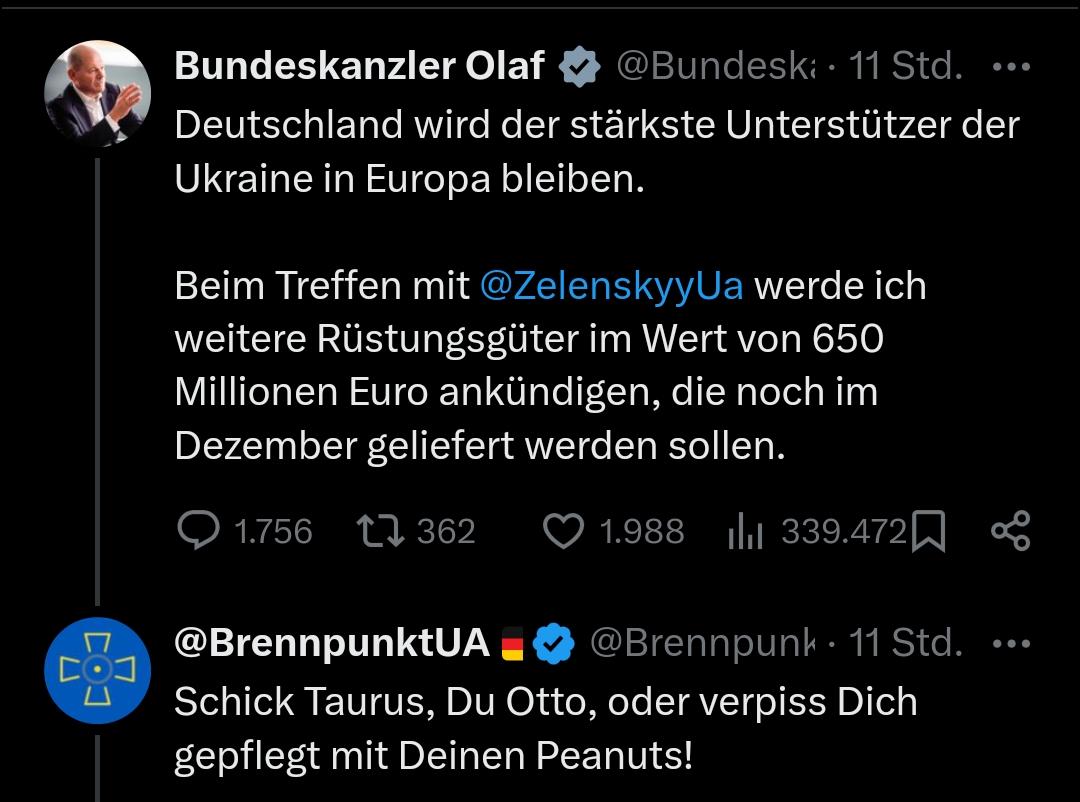Click the reply speech bubble icon
The width and height of the screenshot is (1080, 802).
click(x=198, y=531)
